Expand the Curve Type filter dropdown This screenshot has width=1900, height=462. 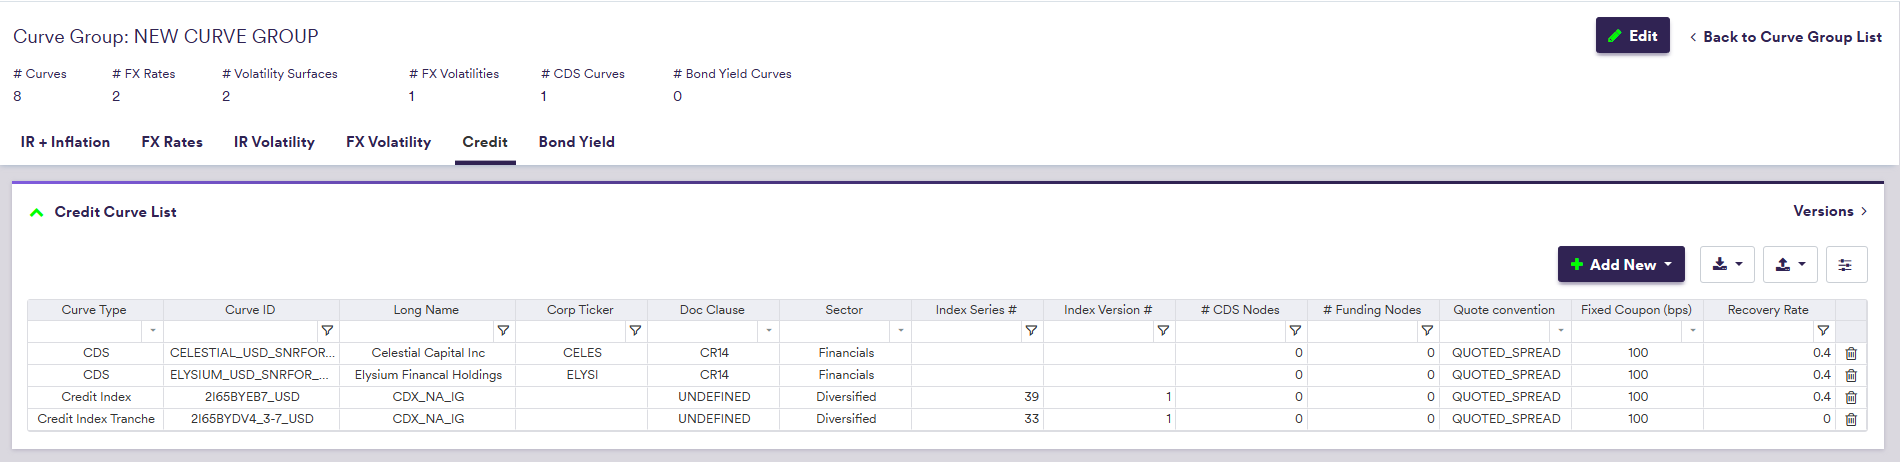tap(153, 331)
